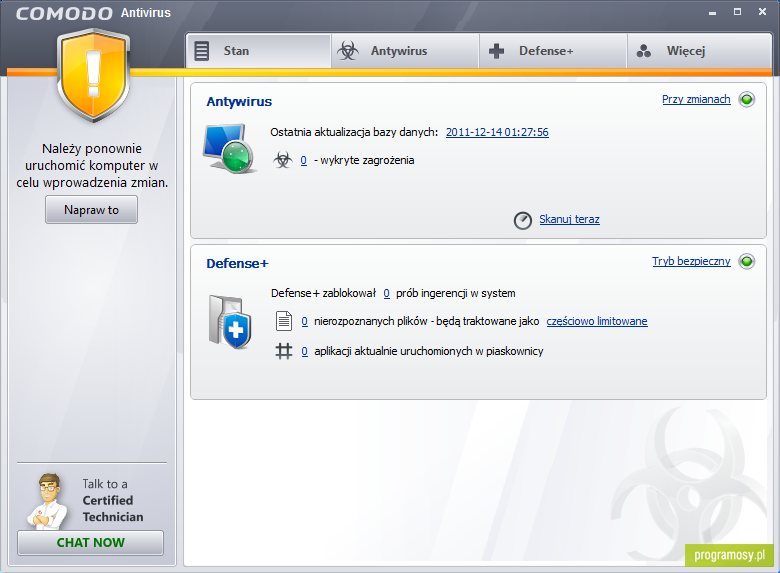The image size is (780, 573).
Task: Click the Antywirus section heading
Action: pyautogui.click(x=239, y=101)
